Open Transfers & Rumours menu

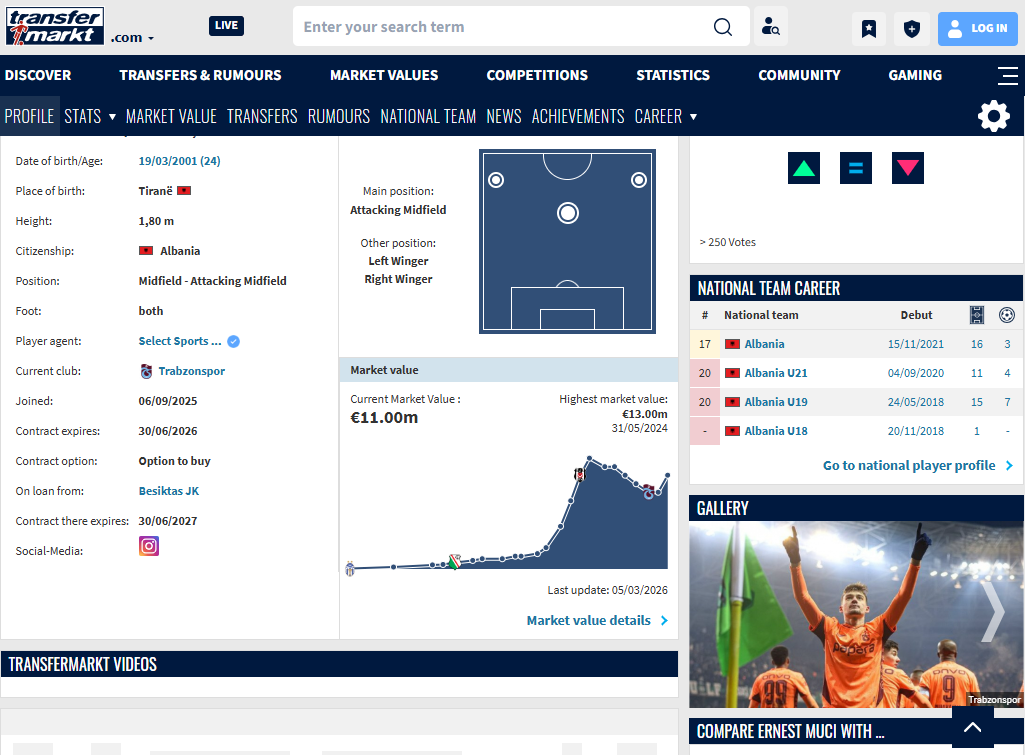[200, 75]
